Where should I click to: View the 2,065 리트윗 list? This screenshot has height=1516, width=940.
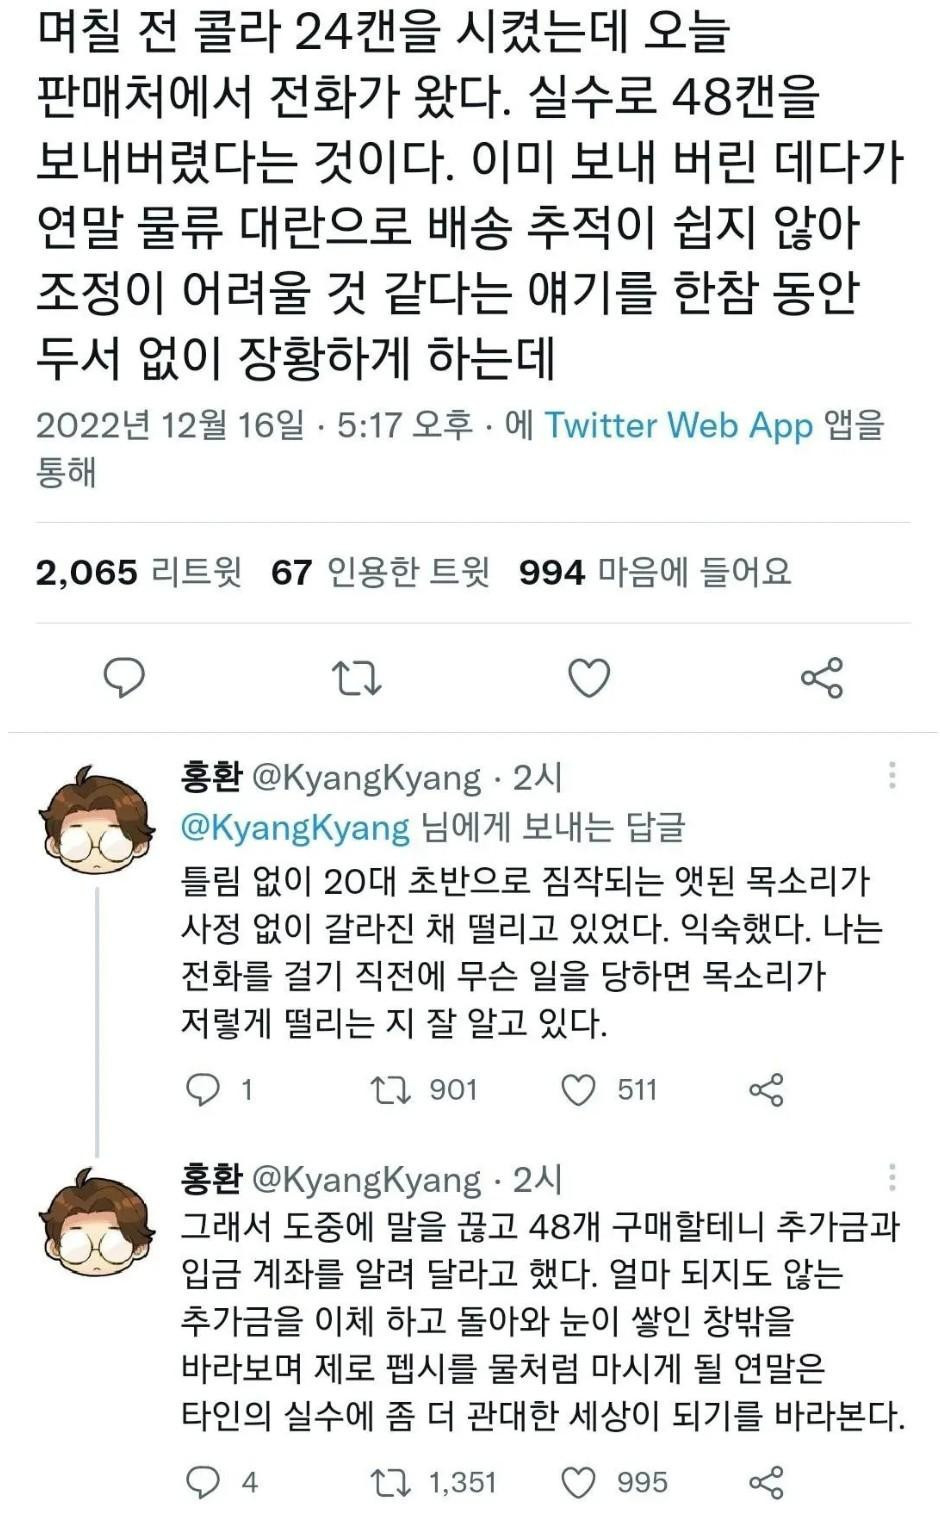[x=139, y=572]
